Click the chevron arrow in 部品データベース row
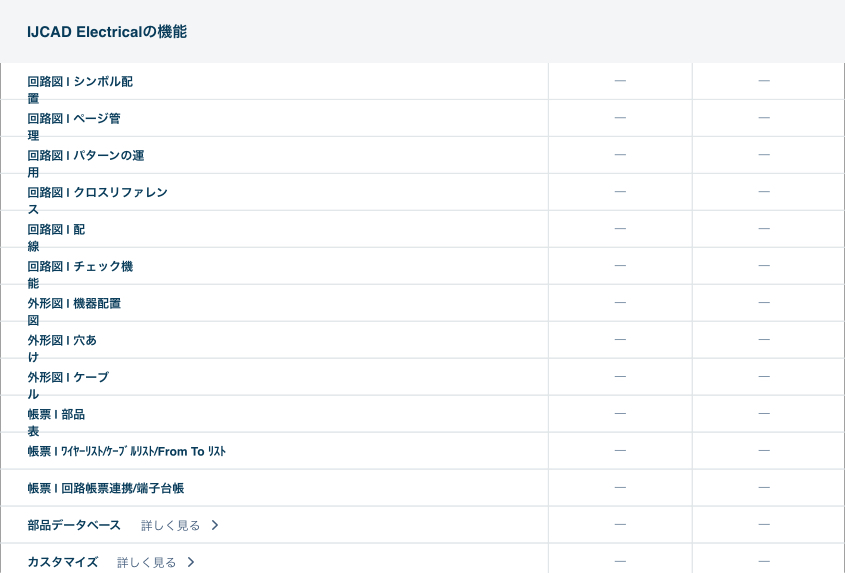Image resolution: width=845 pixels, height=573 pixels. (215, 525)
